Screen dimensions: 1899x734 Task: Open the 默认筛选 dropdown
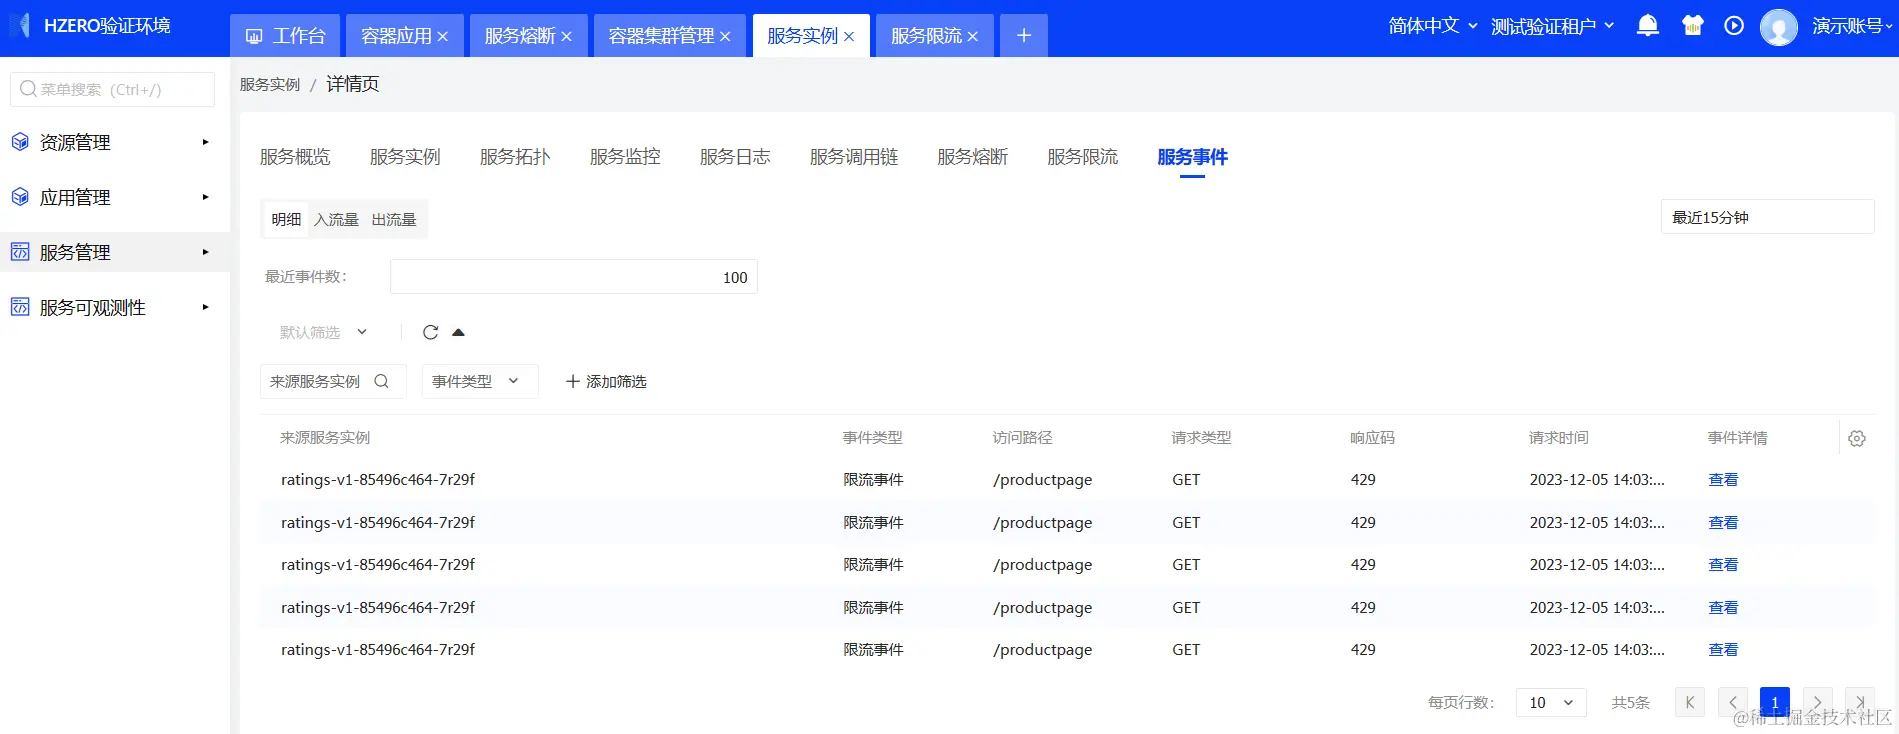(x=323, y=332)
